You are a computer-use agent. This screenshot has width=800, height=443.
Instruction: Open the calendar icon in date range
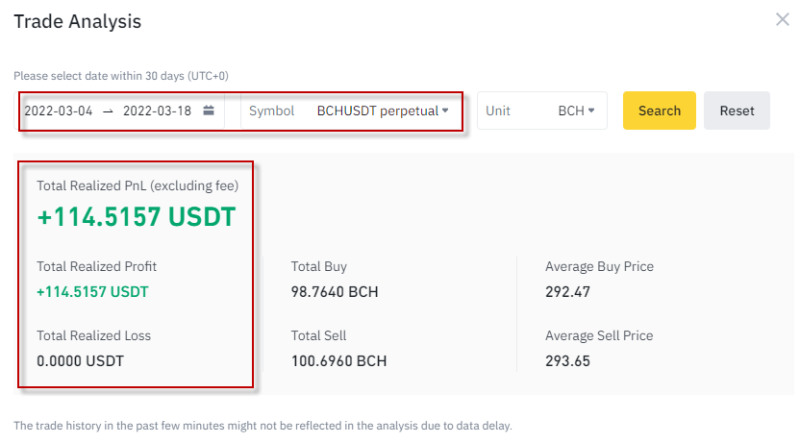click(209, 110)
